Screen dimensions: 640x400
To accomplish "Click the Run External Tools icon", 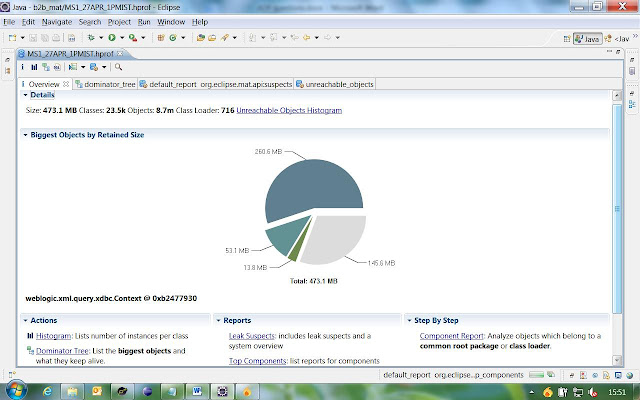I will coord(133,38).
